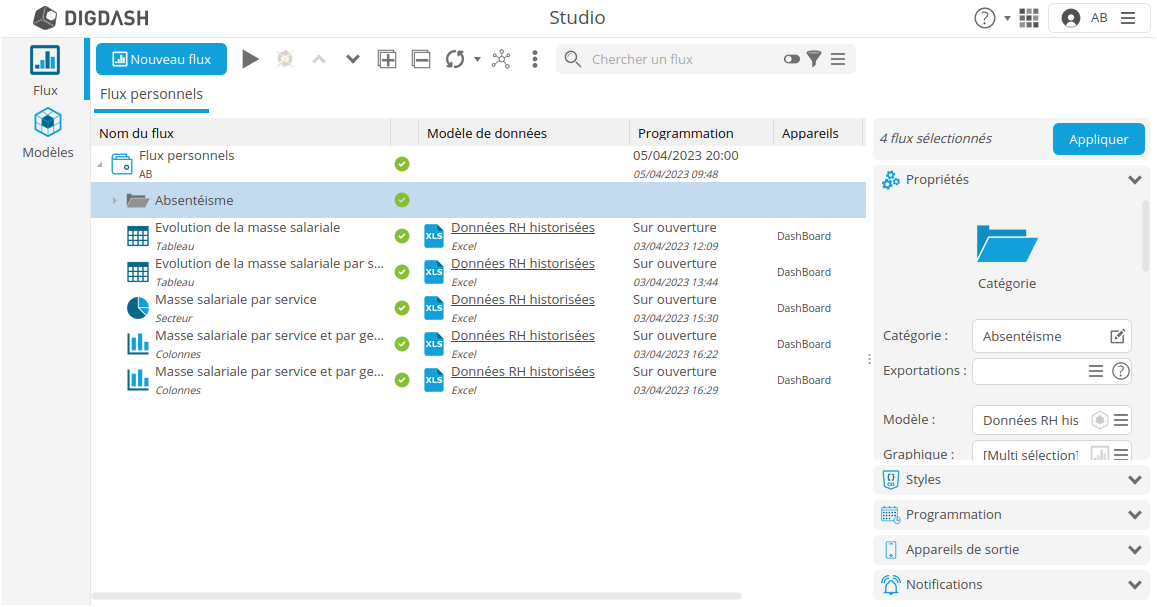Open the three-dot more options menu

tap(535, 59)
